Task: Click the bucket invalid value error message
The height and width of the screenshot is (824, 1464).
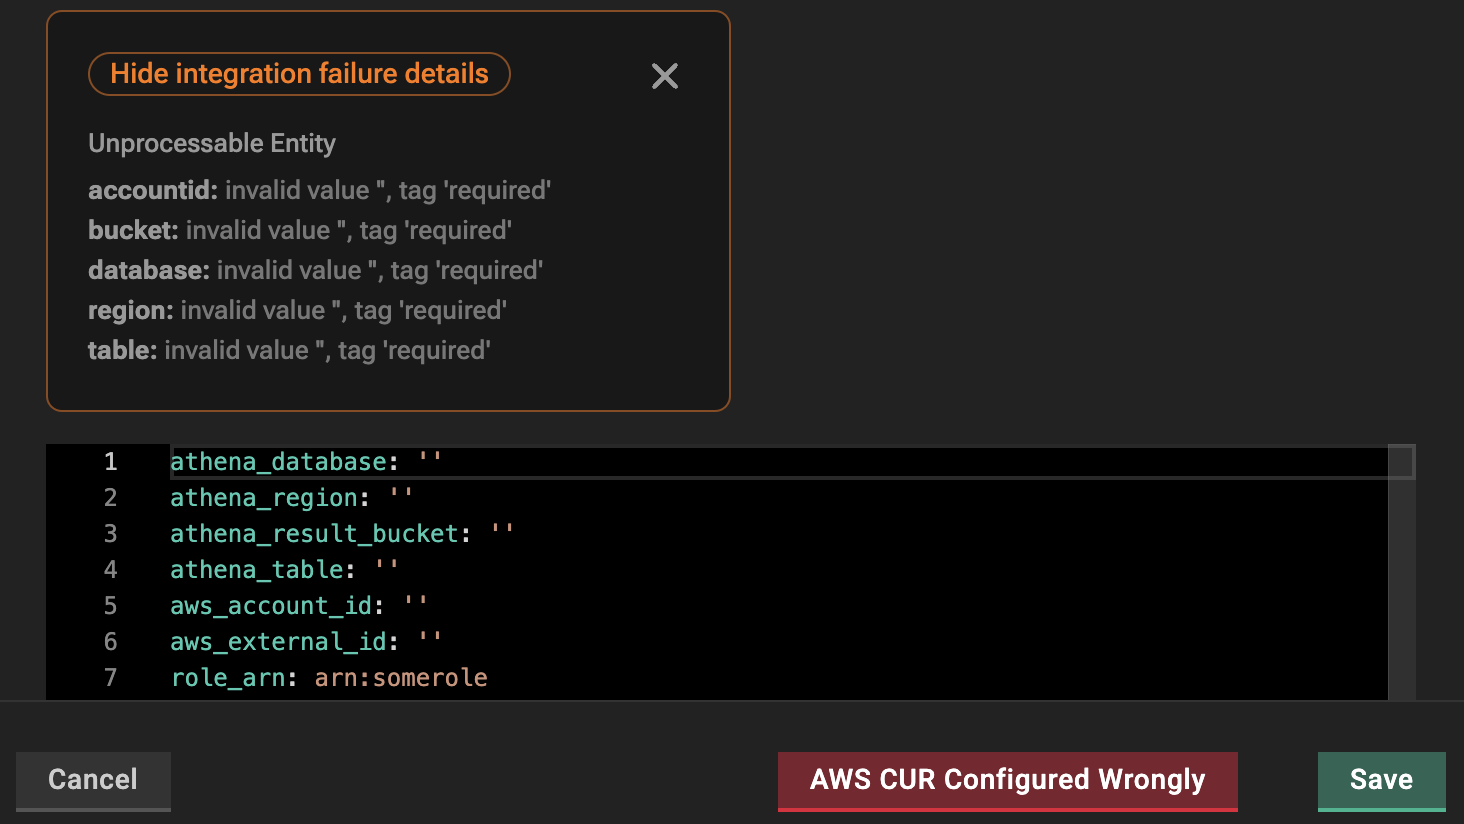Action: pos(300,230)
